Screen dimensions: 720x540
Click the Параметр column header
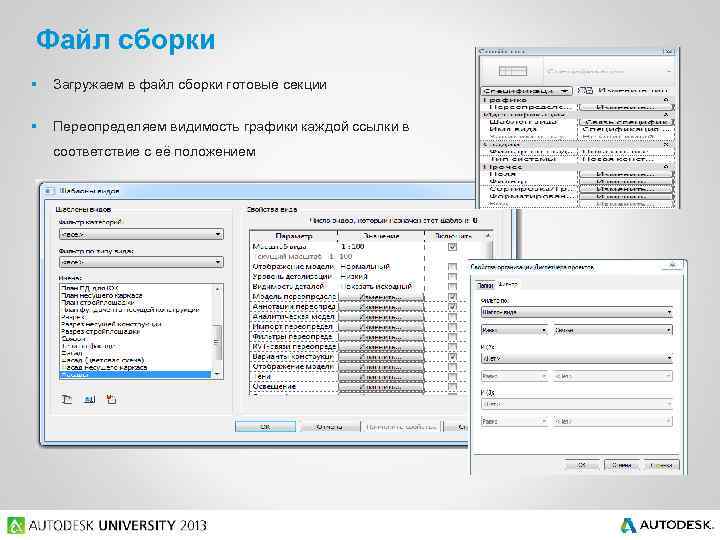[294, 236]
